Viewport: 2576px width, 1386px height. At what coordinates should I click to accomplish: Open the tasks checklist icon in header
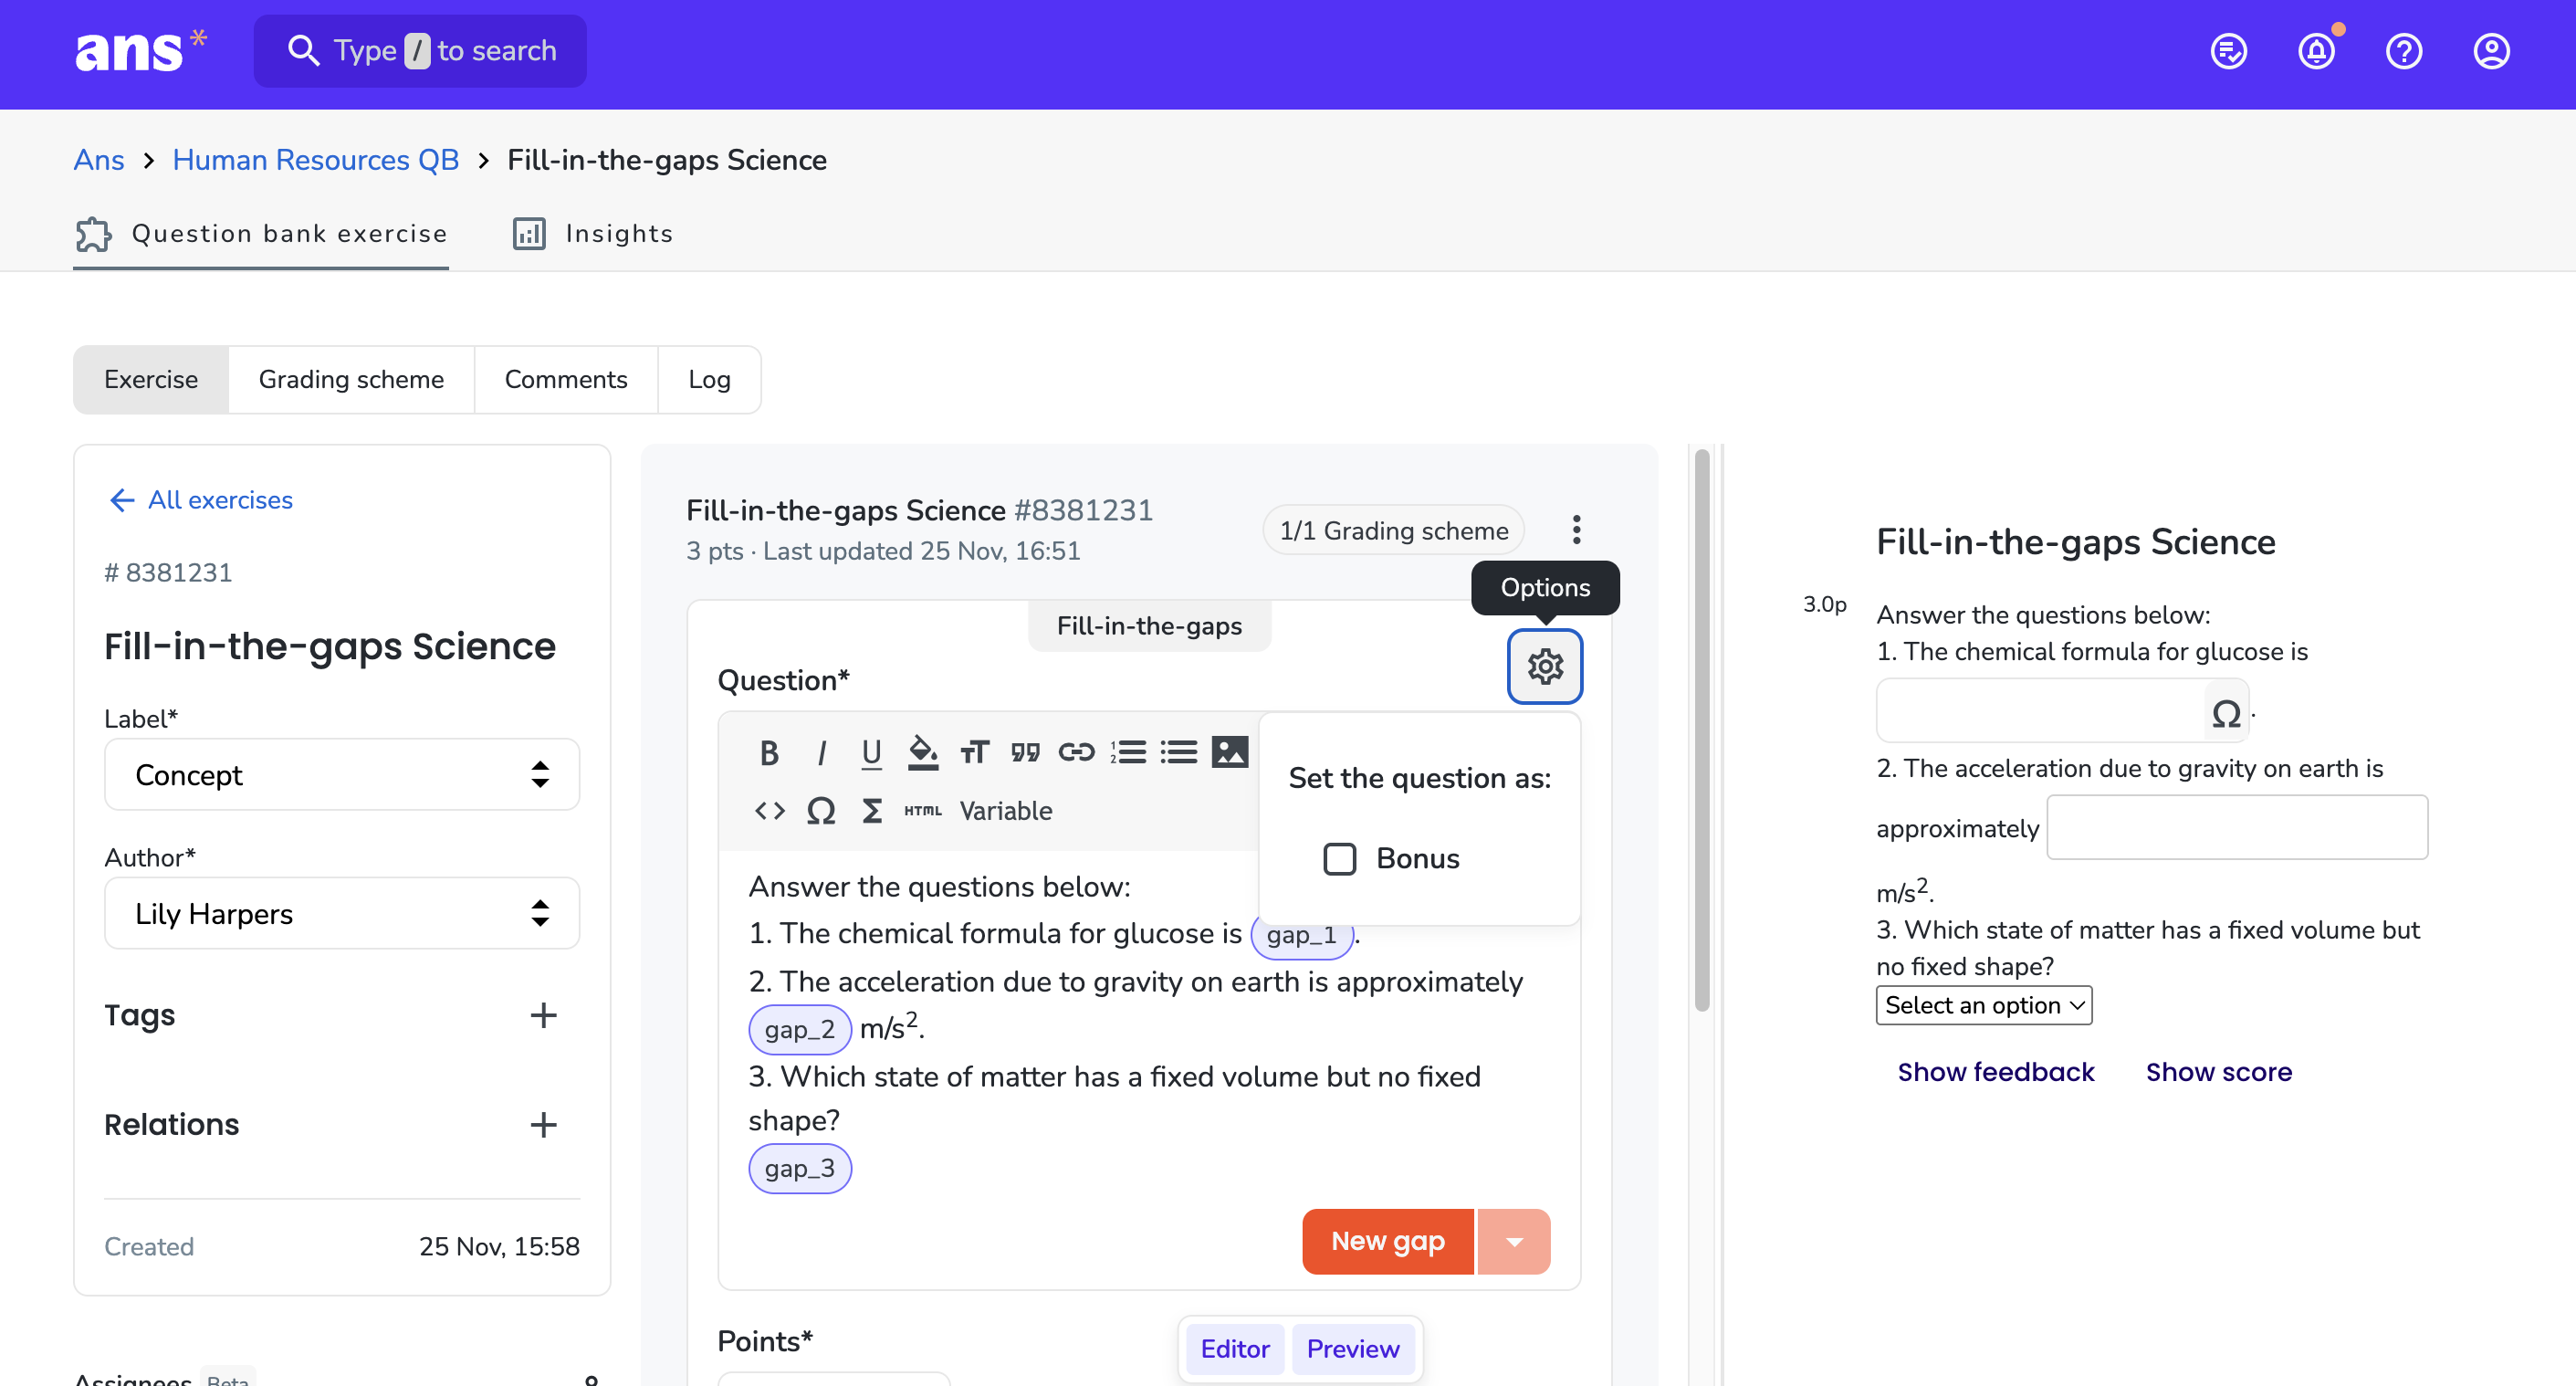pyautogui.click(x=2228, y=51)
